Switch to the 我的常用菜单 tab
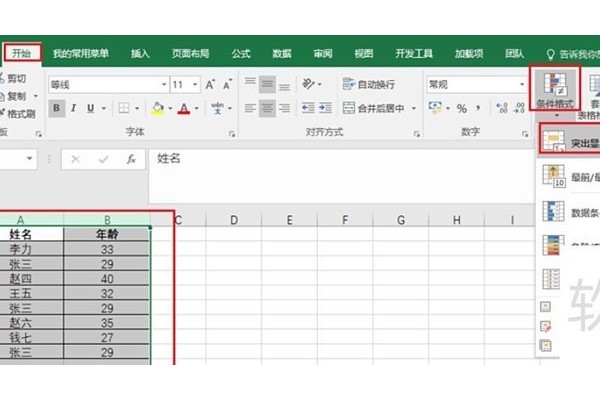The width and height of the screenshot is (600, 400). [81, 54]
